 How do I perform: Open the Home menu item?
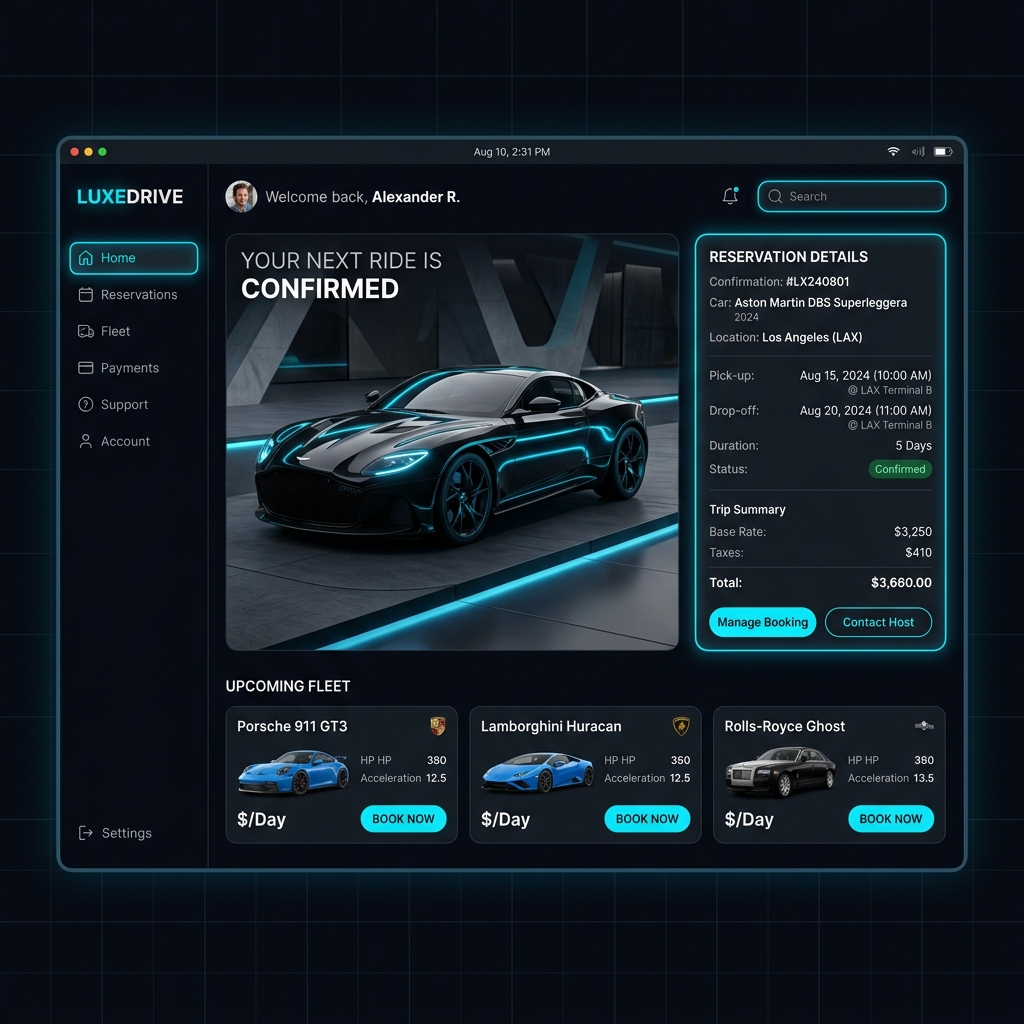134,258
